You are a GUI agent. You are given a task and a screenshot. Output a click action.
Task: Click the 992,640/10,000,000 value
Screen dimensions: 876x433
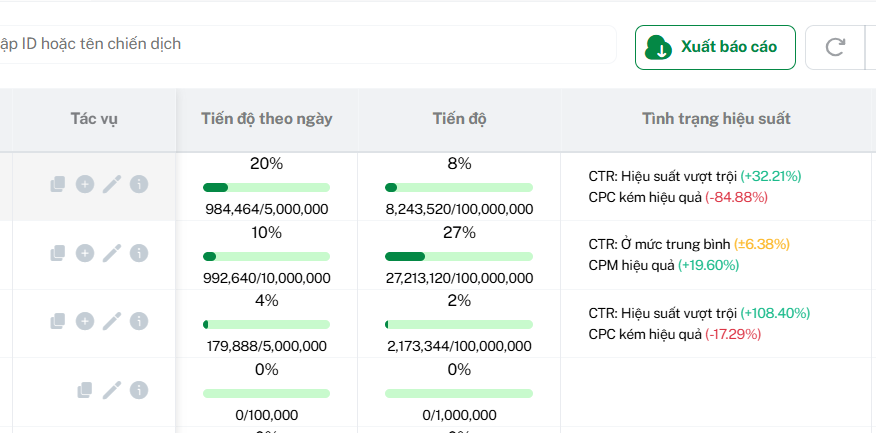tap(266, 278)
